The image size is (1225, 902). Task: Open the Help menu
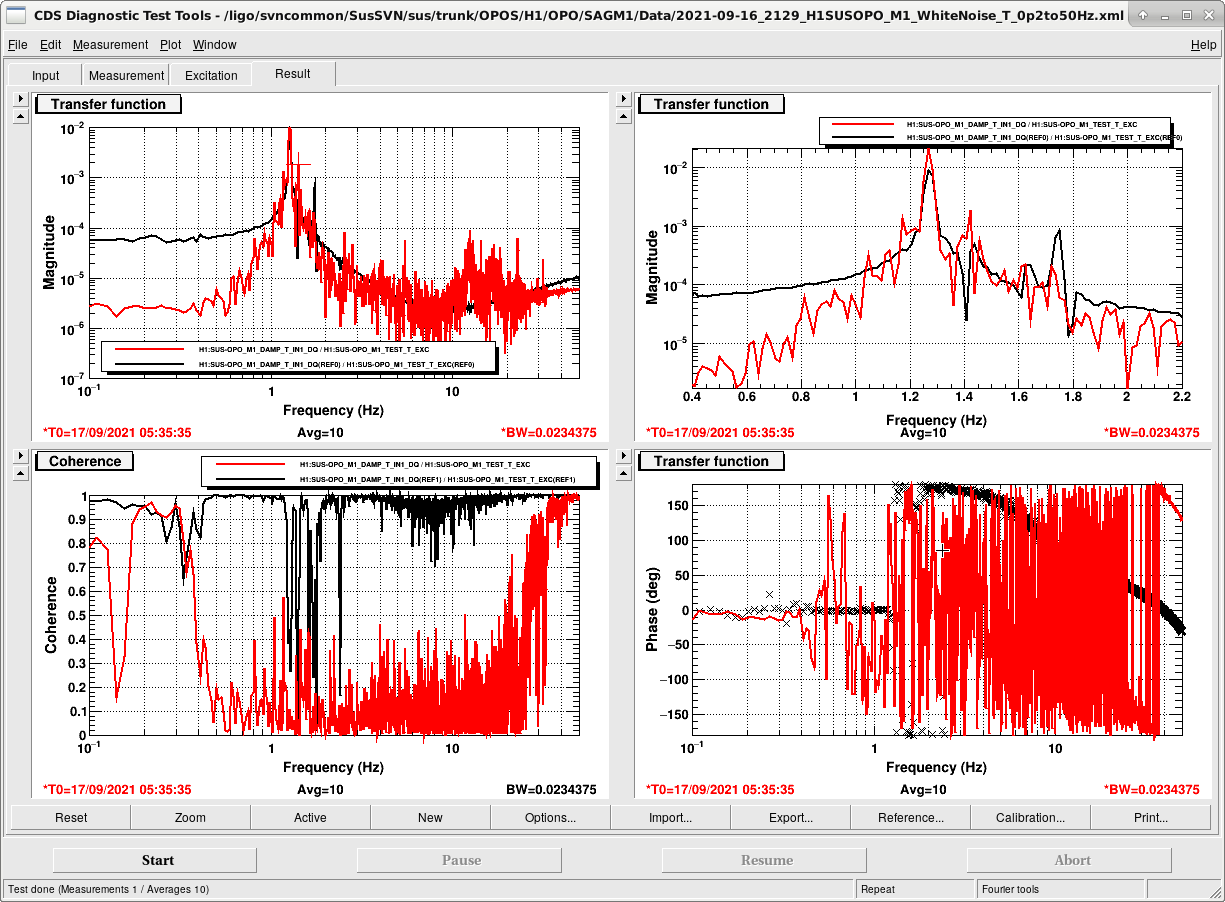coord(1204,45)
